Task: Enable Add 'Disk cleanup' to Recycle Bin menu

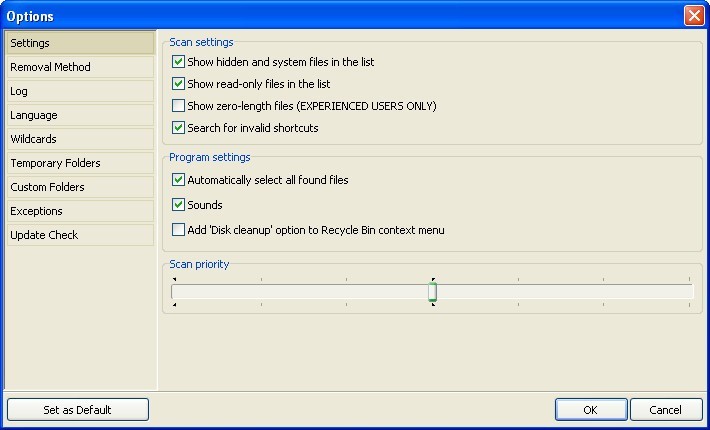Action: tap(178, 229)
